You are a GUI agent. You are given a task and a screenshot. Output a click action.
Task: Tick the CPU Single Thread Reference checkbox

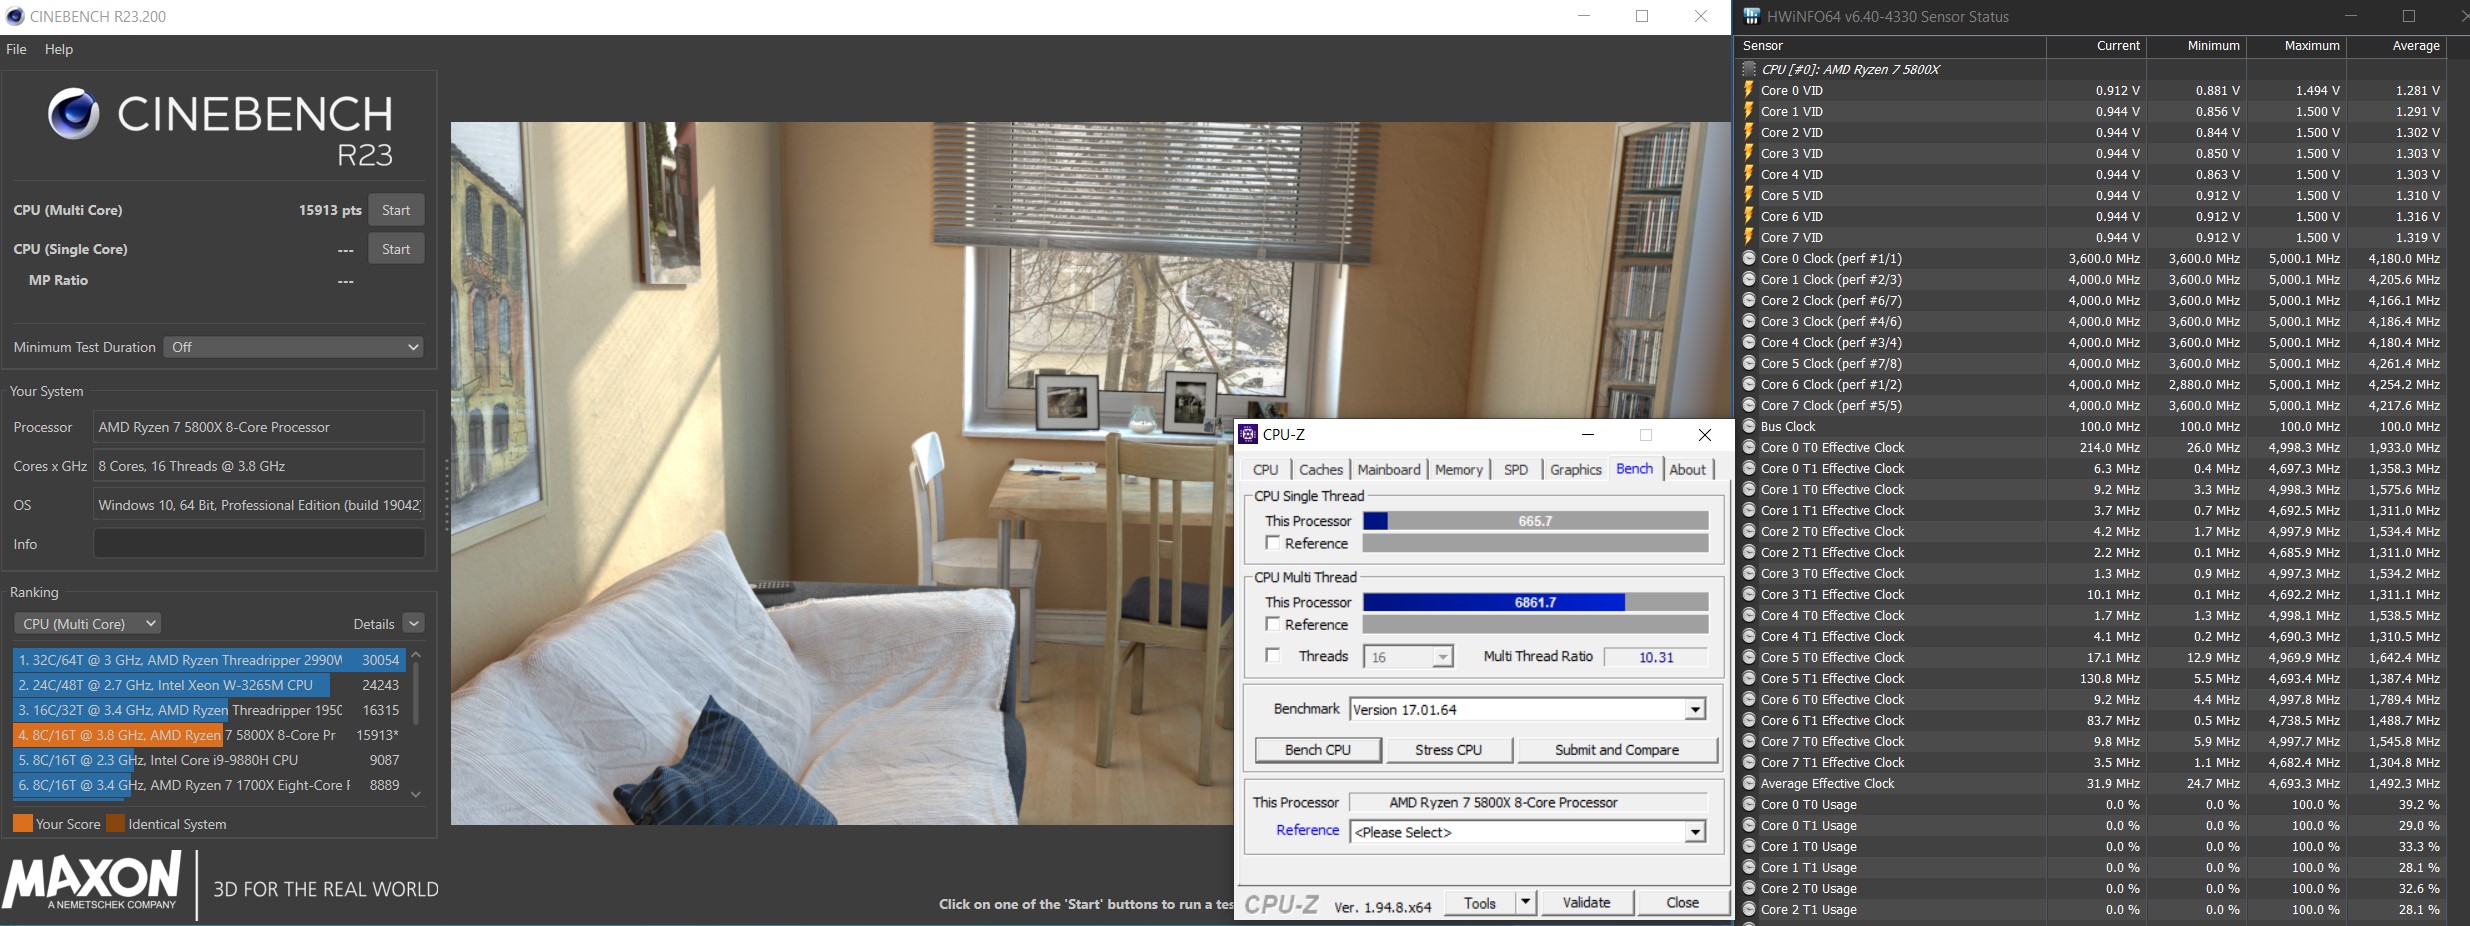tap(1273, 543)
